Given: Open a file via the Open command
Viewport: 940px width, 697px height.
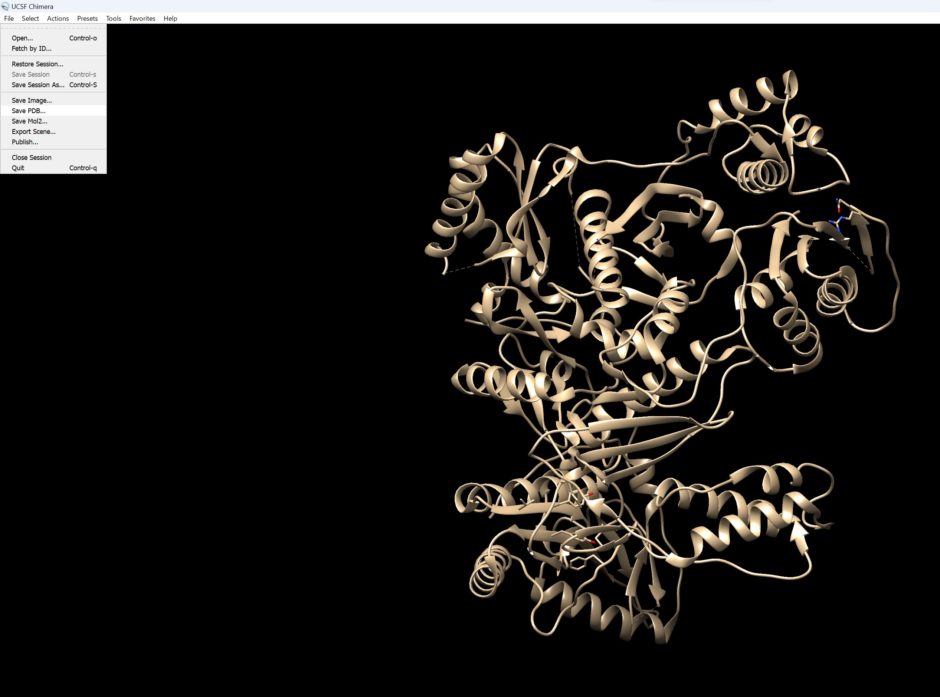Looking at the screenshot, I should [x=21, y=37].
